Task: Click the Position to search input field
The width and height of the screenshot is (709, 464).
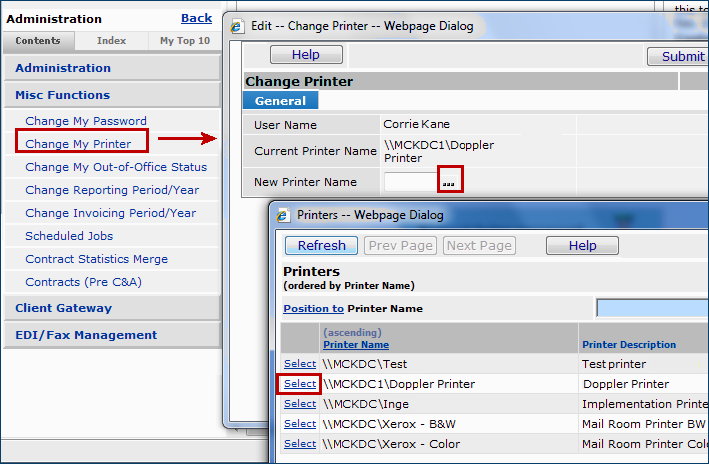Action: coord(651,308)
